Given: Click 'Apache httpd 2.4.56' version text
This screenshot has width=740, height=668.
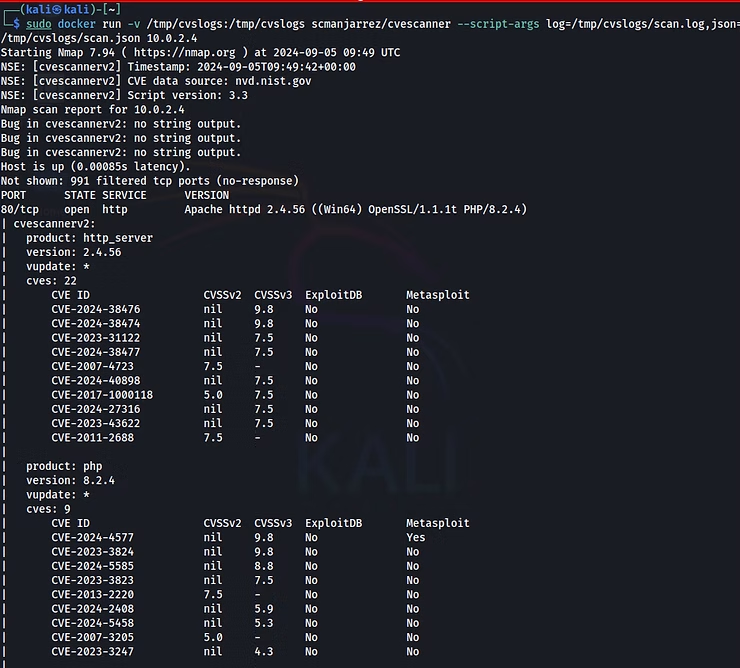Looking at the screenshot, I should click(x=244, y=210).
